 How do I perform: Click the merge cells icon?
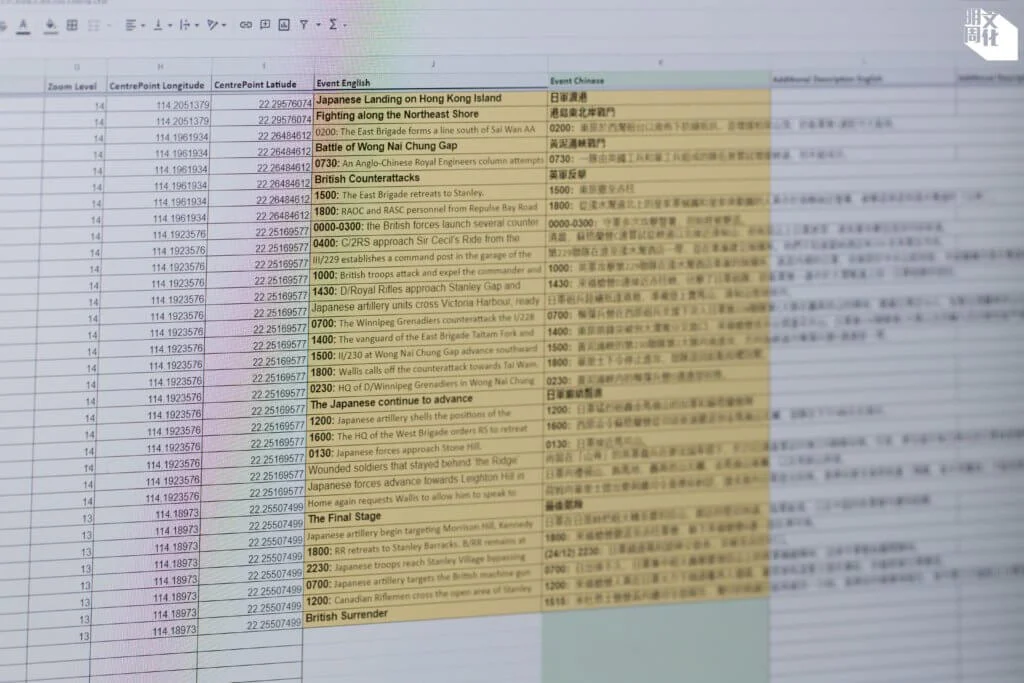(95, 24)
